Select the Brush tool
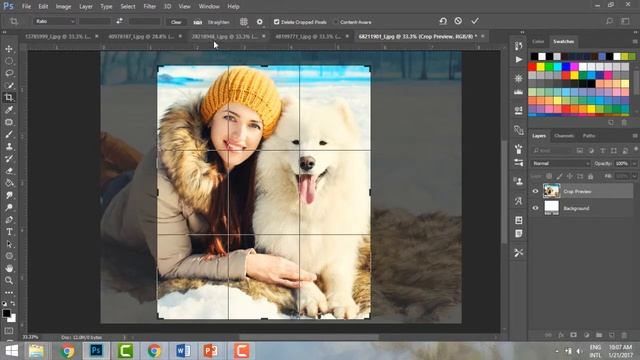Image resolution: width=640 pixels, height=360 pixels. (9, 134)
